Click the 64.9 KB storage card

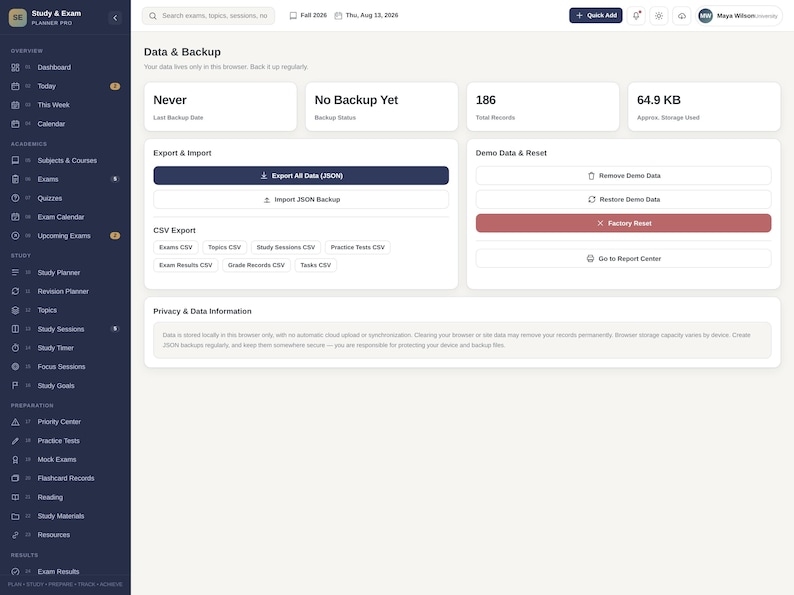pyautogui.click(x=704, y=107)
